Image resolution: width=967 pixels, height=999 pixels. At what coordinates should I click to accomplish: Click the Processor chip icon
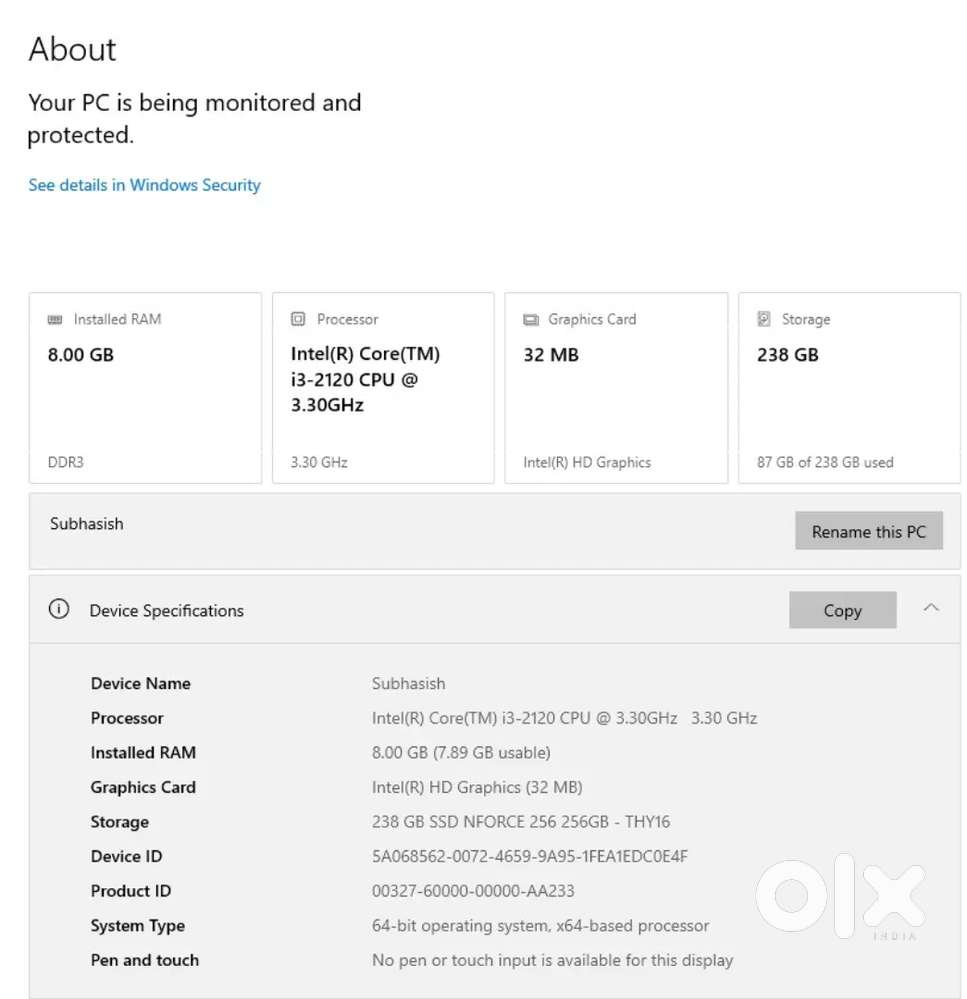pyautogui.click(x=297, y=319)
